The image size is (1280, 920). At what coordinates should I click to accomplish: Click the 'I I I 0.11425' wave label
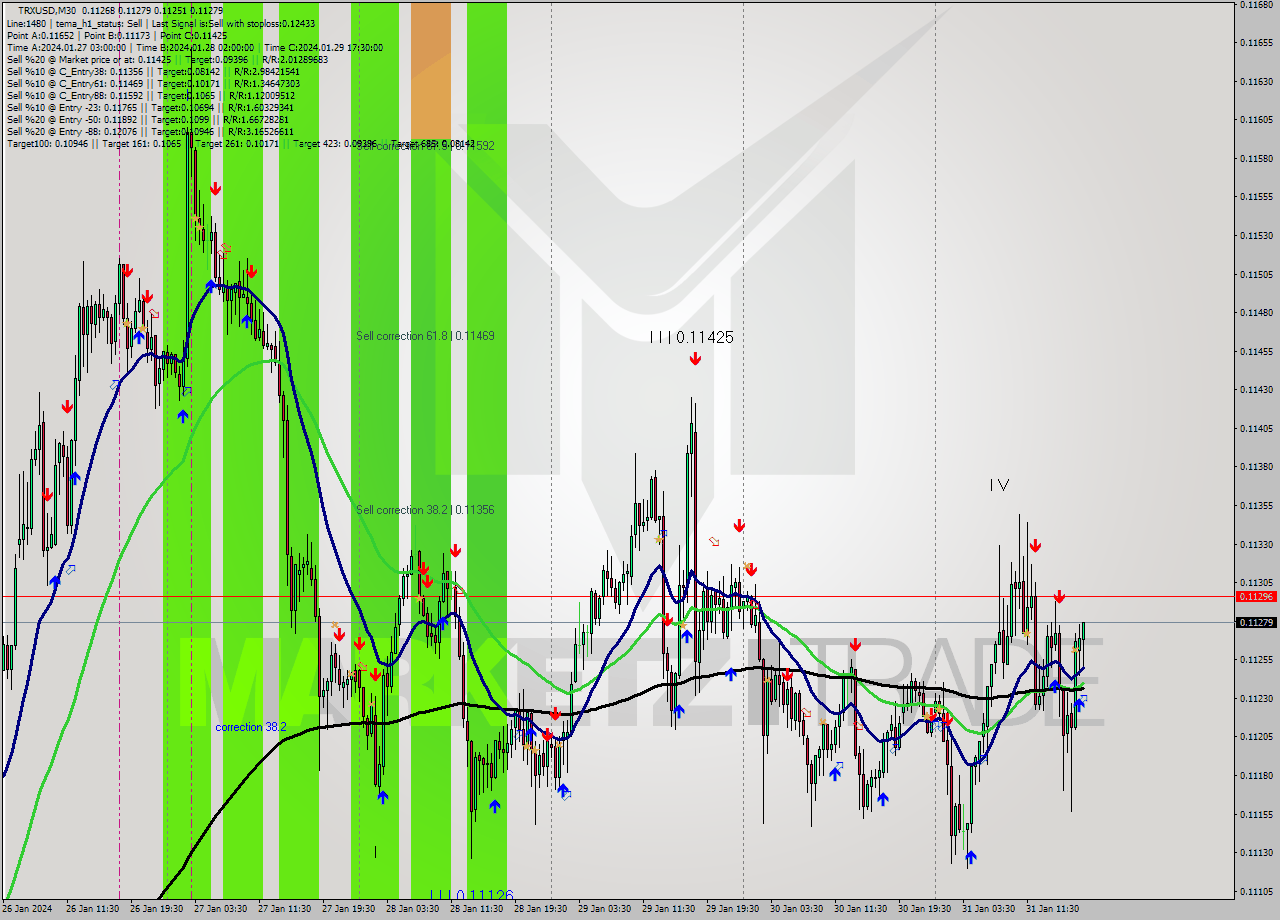pyautogui.click(x=691, y=338)
